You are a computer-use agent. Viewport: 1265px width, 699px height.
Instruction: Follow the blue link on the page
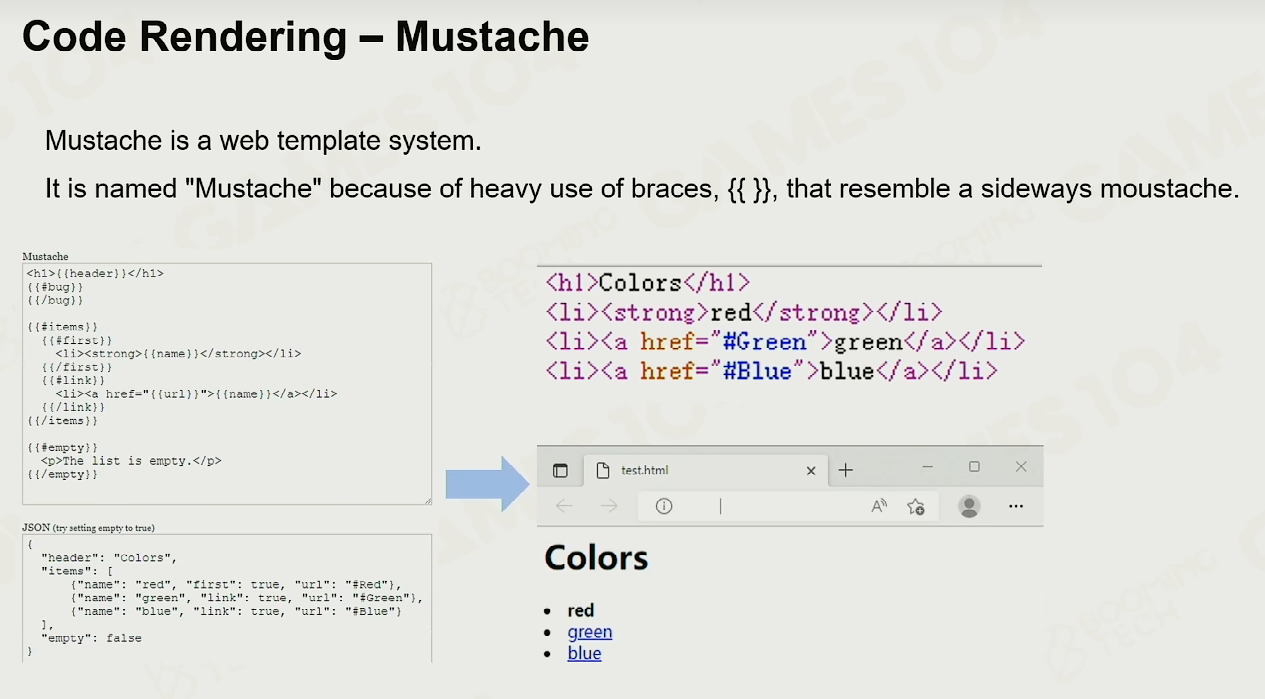(584, 653)
